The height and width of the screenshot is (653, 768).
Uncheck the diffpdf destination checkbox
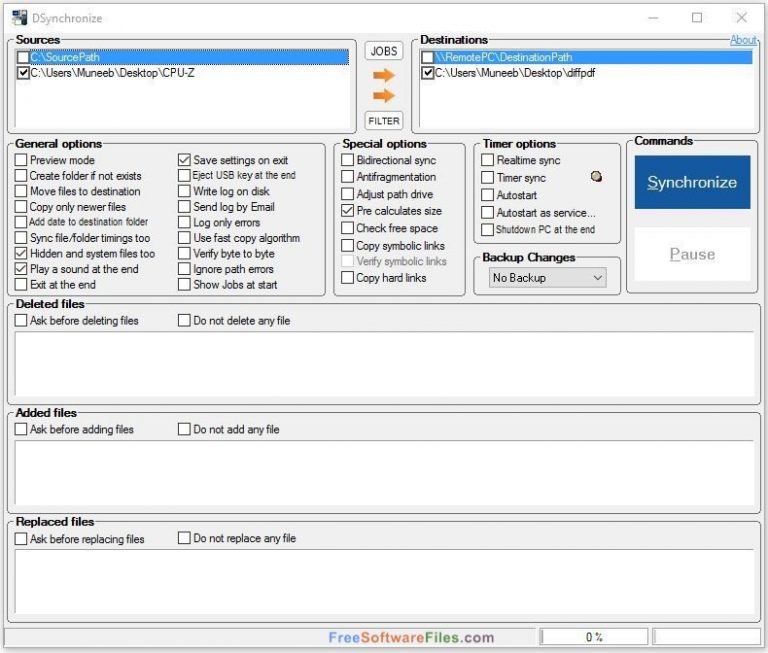[x=428, y=73]
